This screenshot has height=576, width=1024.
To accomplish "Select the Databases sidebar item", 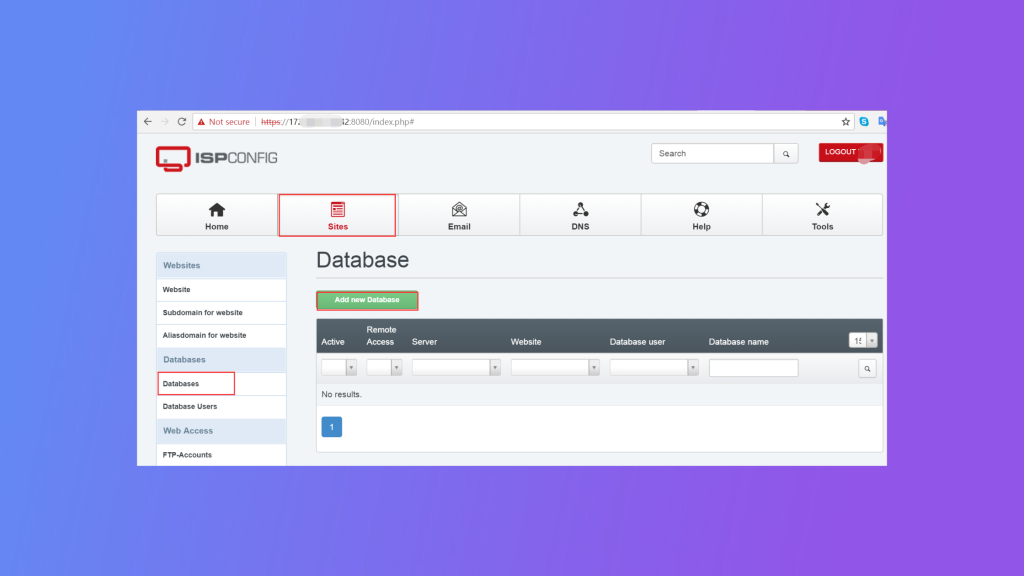I will coord(196,383).
